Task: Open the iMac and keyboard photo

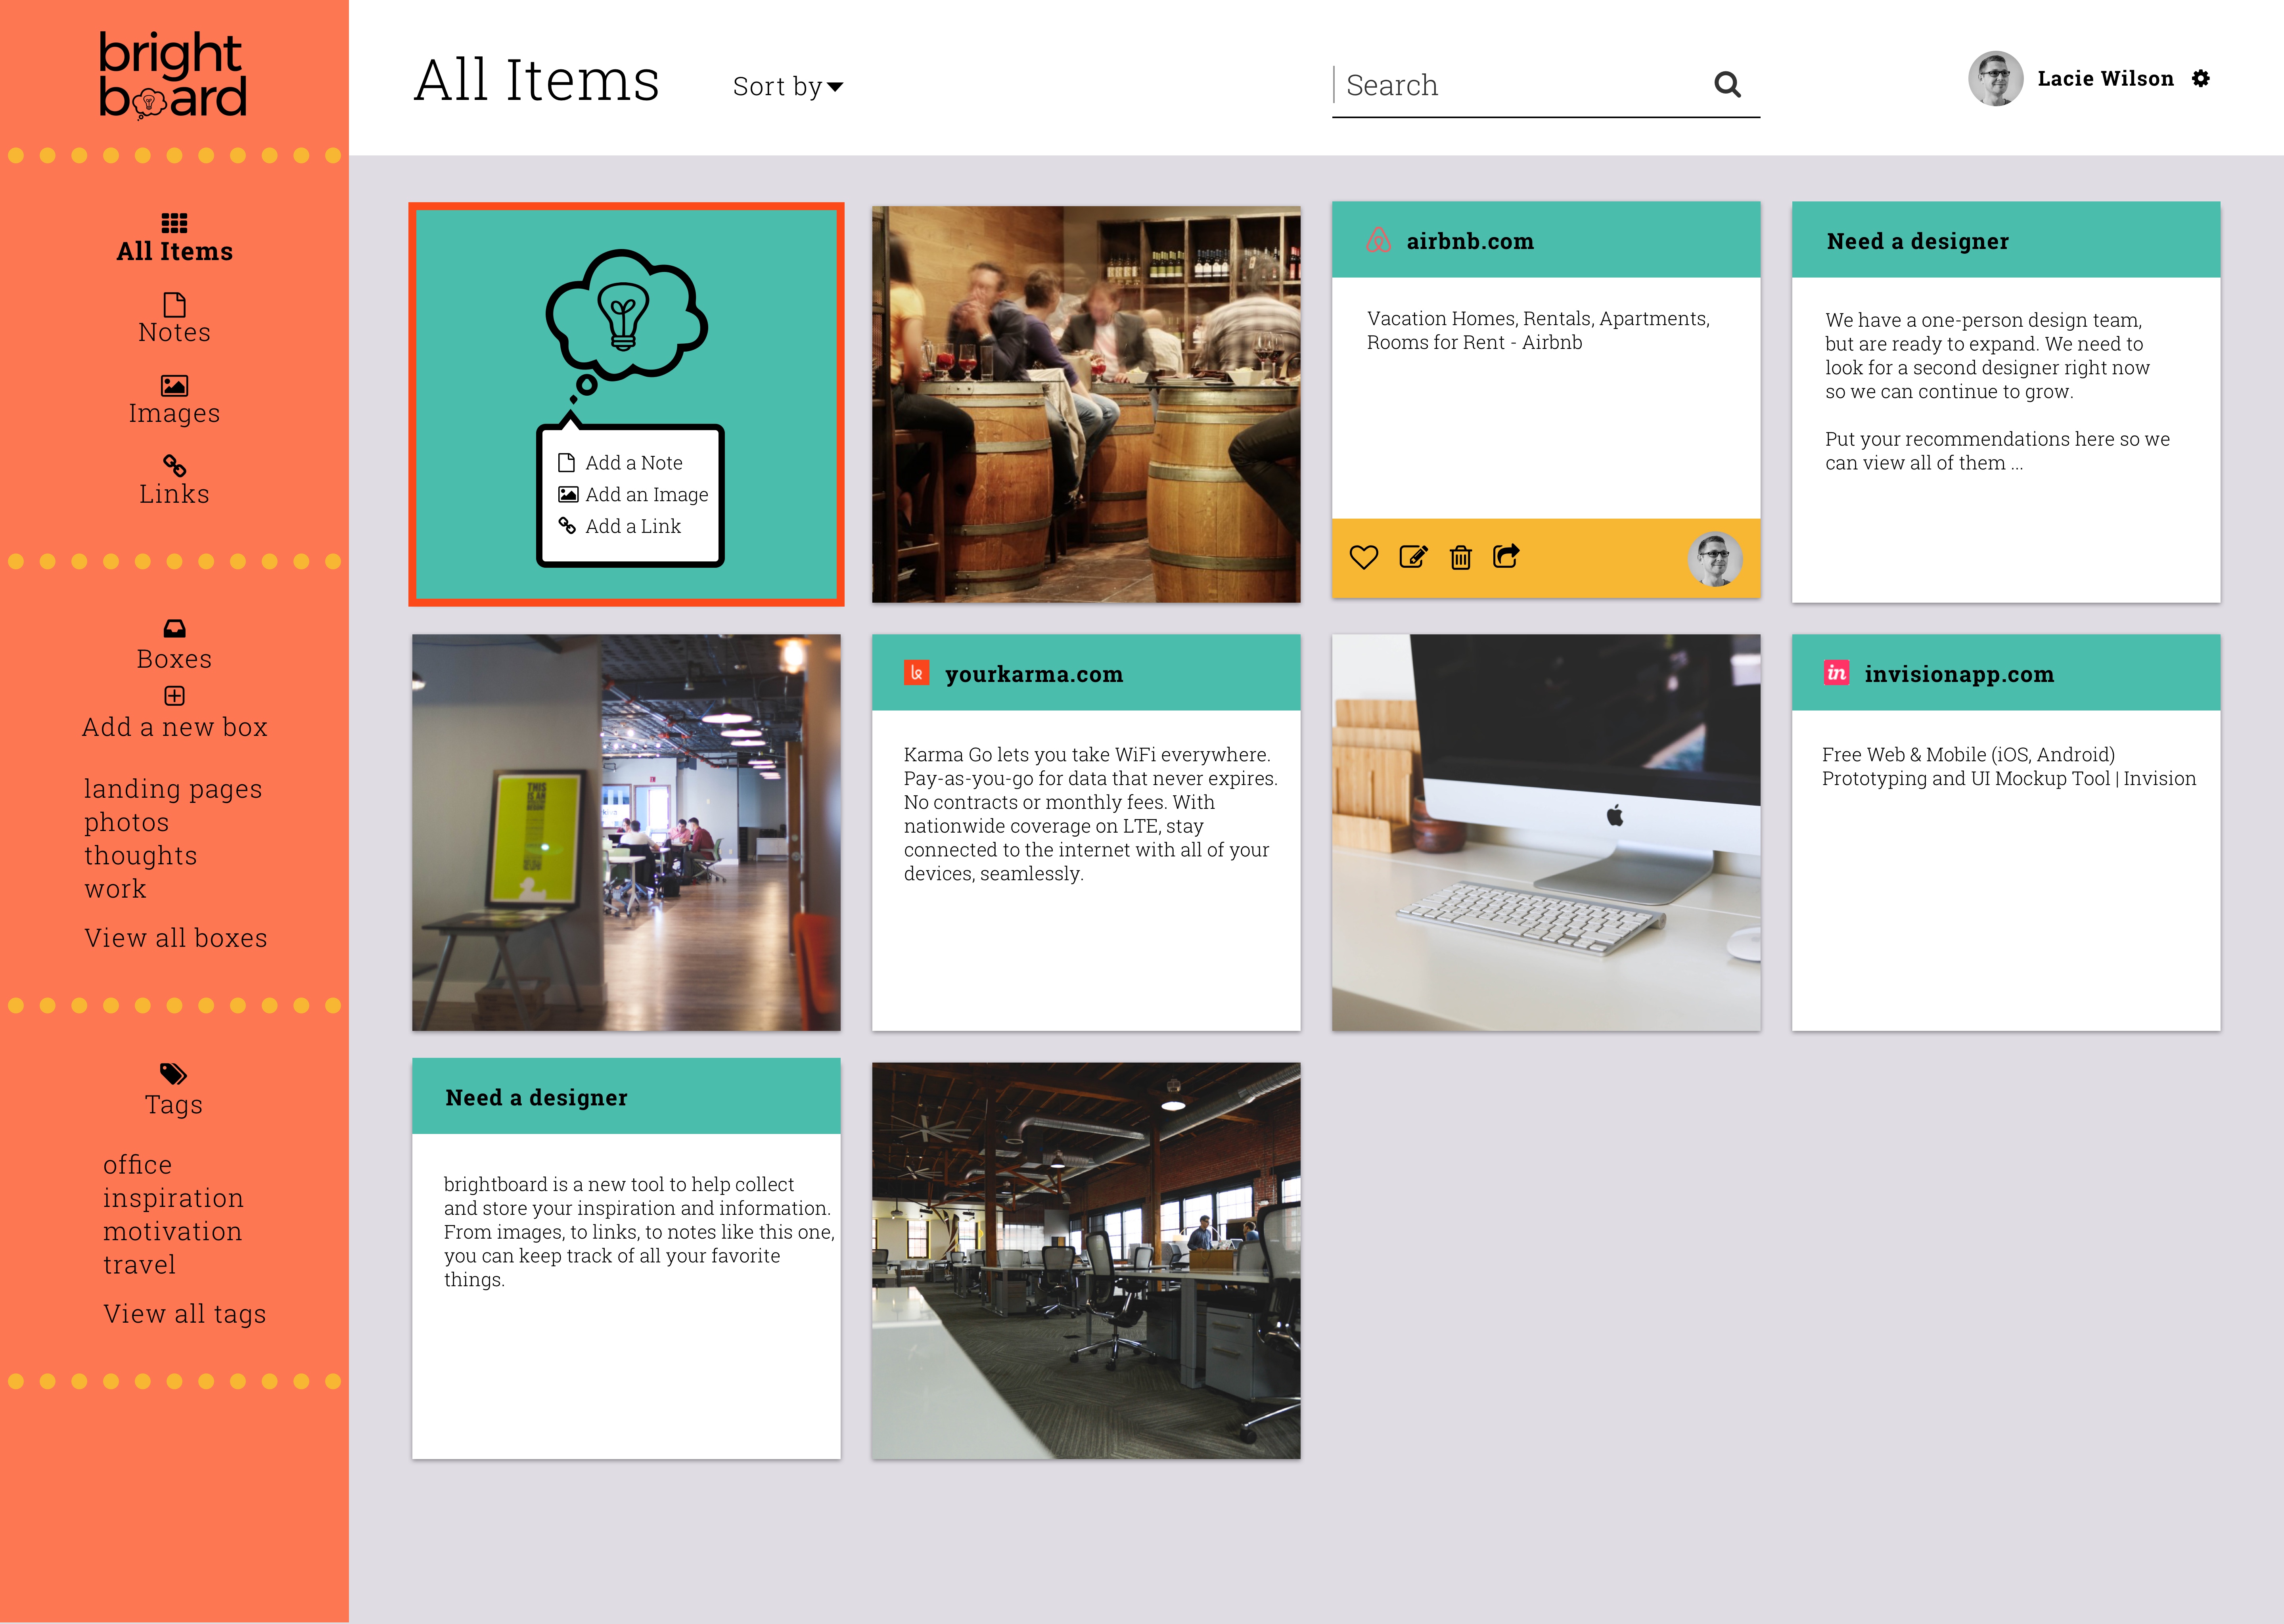Action: [1546, 832]
